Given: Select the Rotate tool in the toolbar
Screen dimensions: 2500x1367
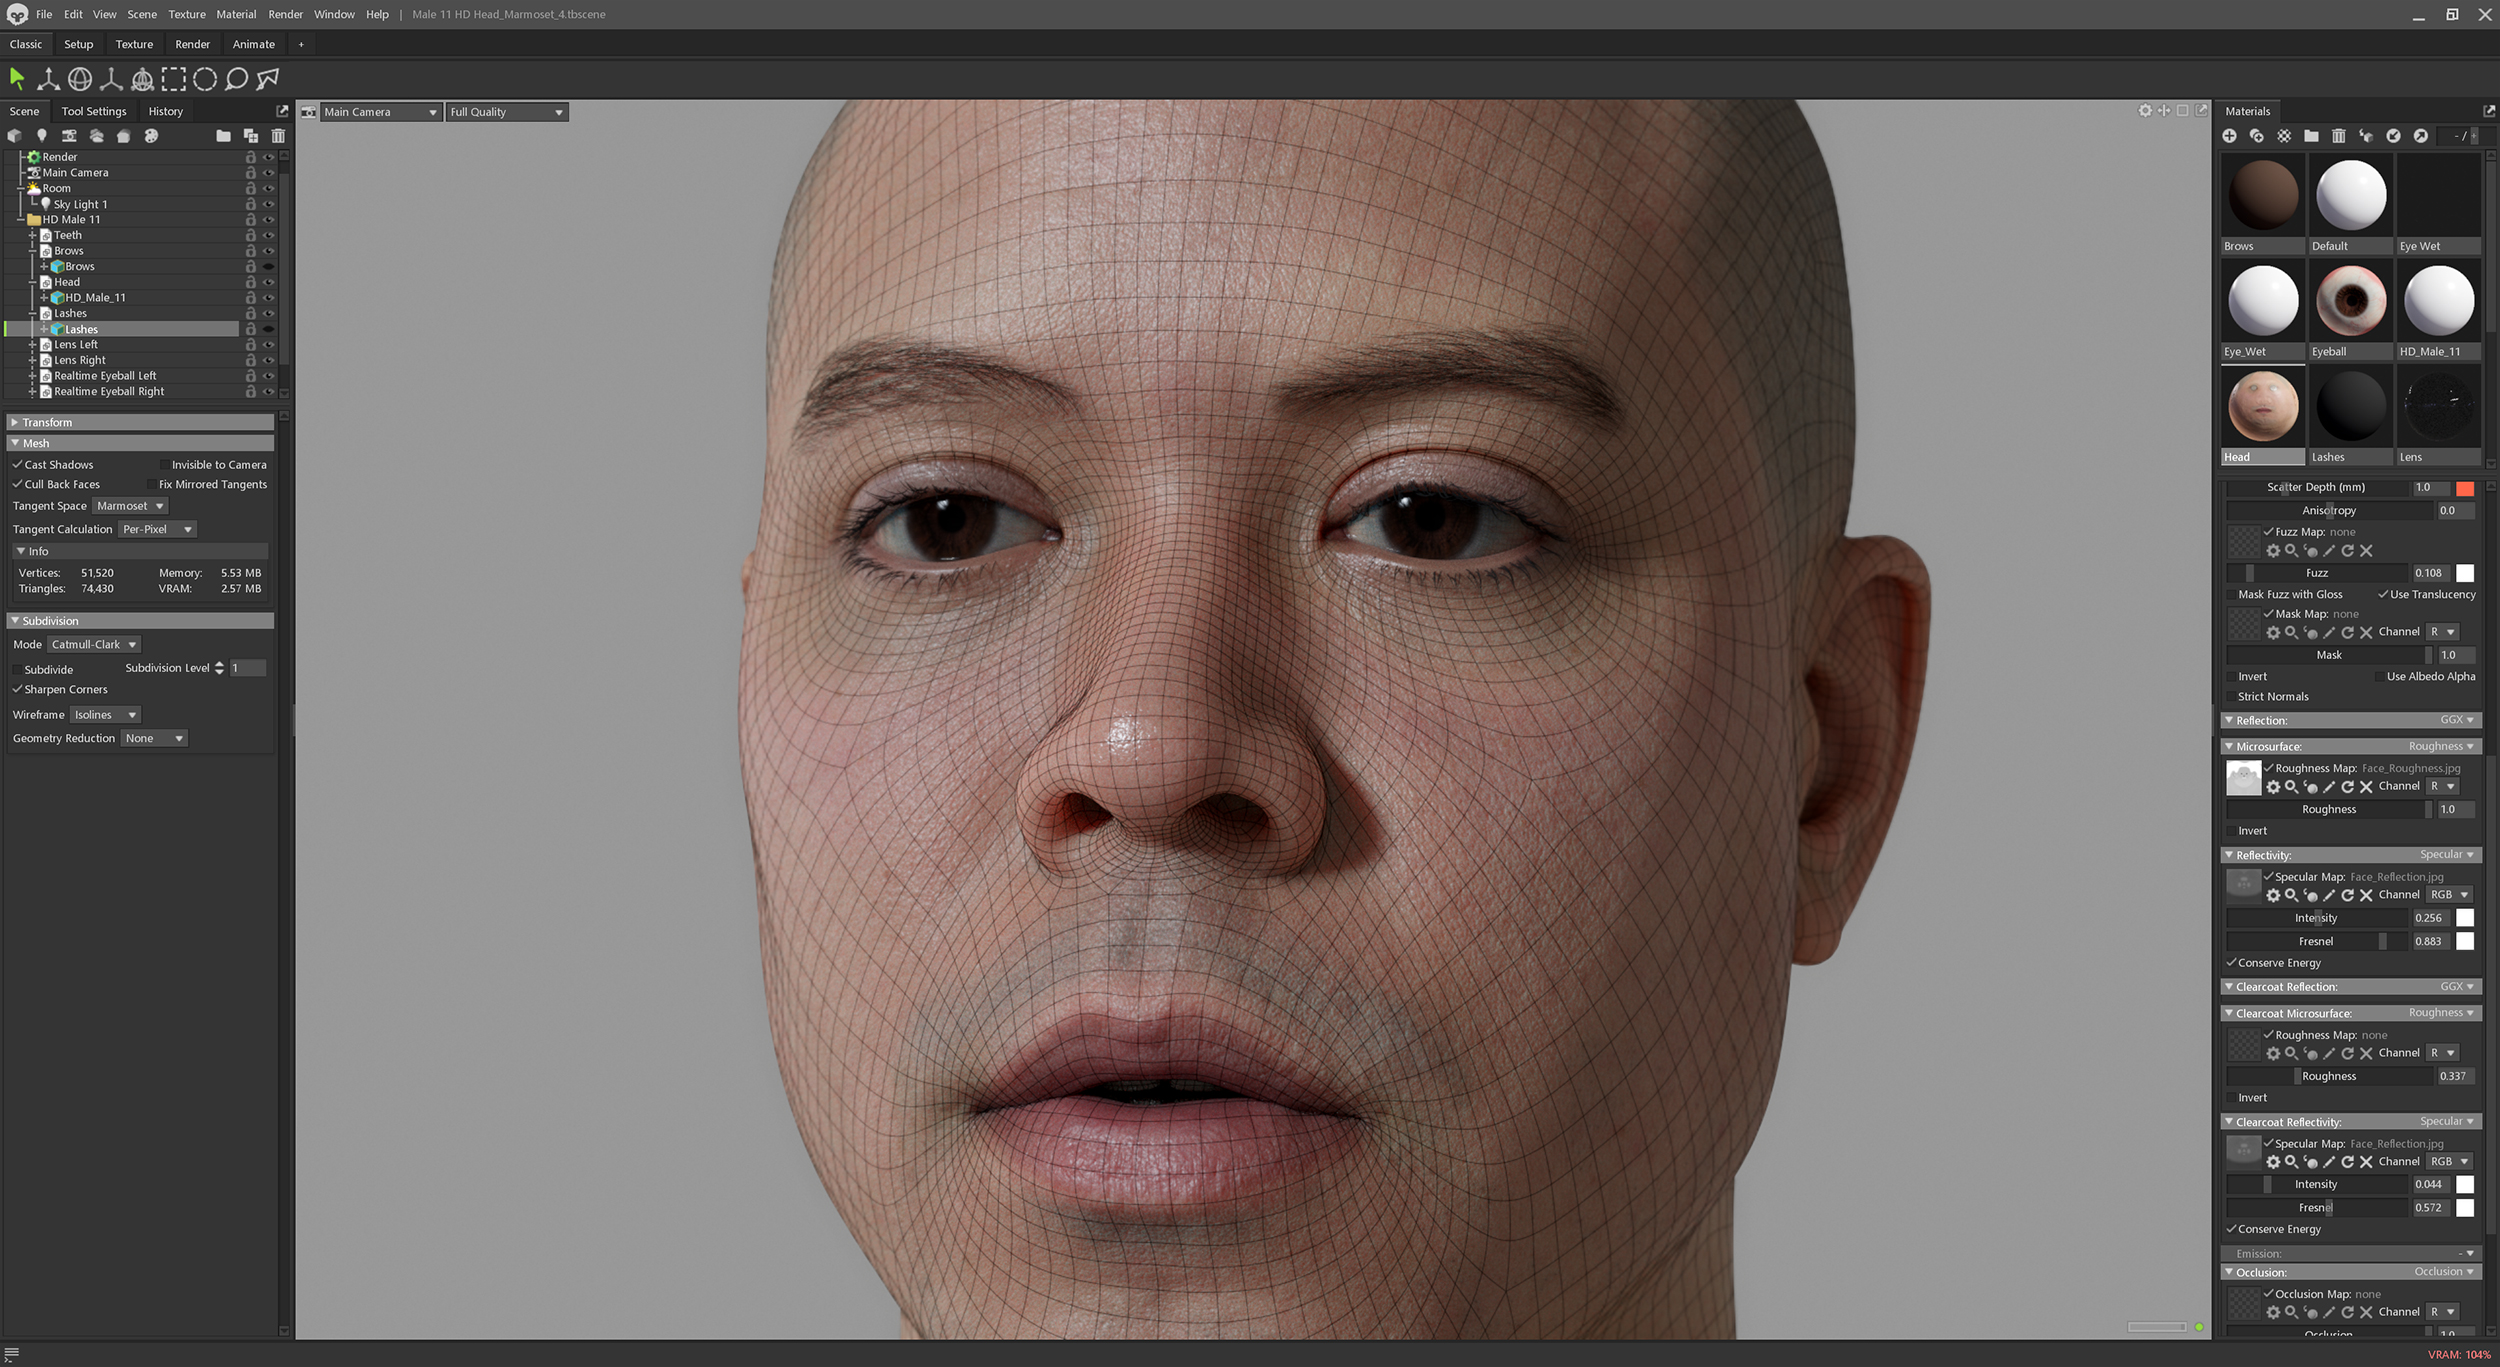Looking at the screenshot, I should click(x=80, y=79).
